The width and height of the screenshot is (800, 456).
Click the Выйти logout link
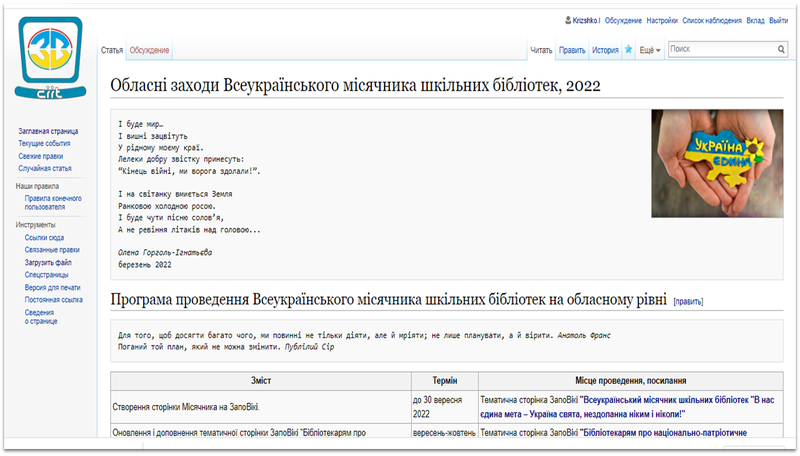pos(779,20)
